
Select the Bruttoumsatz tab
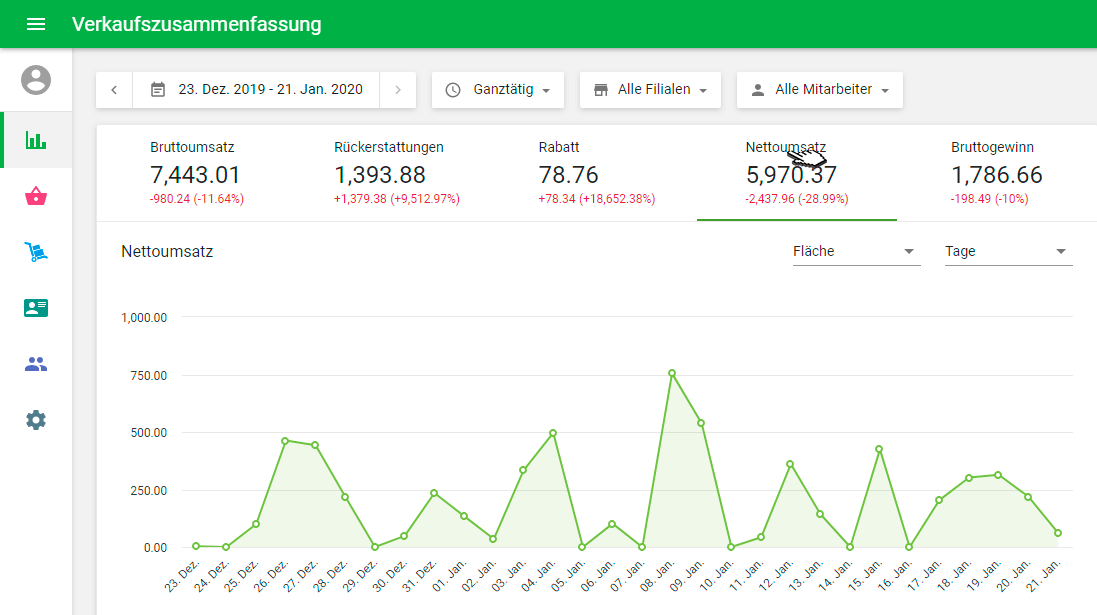196,173
